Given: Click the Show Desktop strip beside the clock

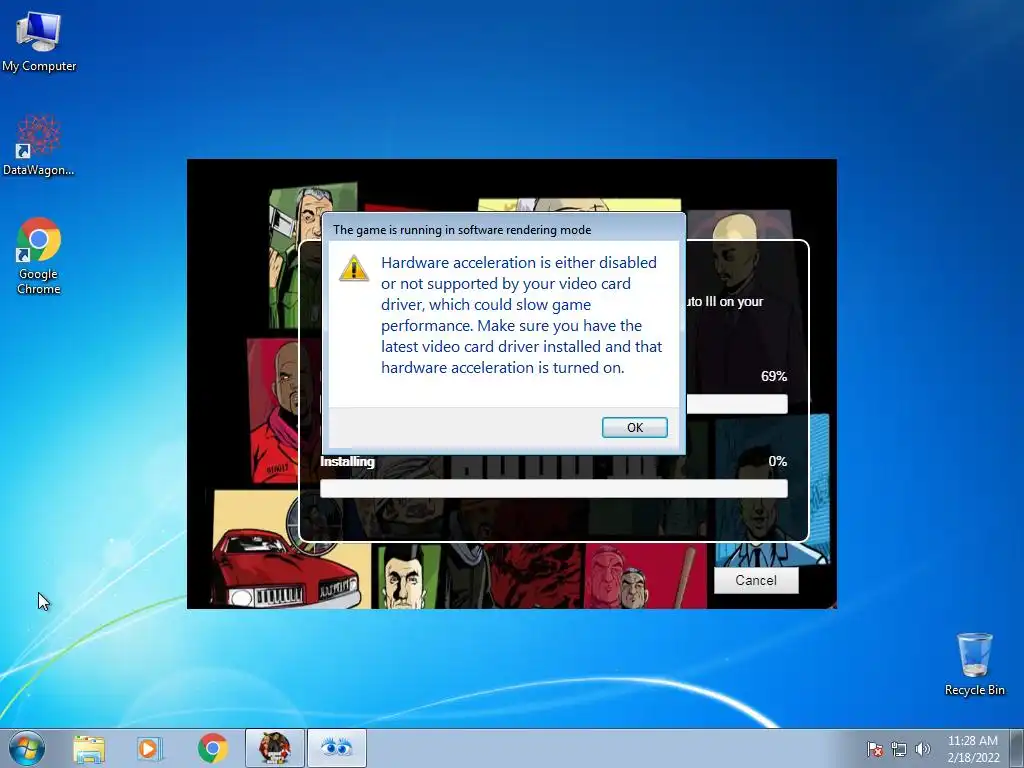Looking at the screenshot, I should pos(1016,748).
